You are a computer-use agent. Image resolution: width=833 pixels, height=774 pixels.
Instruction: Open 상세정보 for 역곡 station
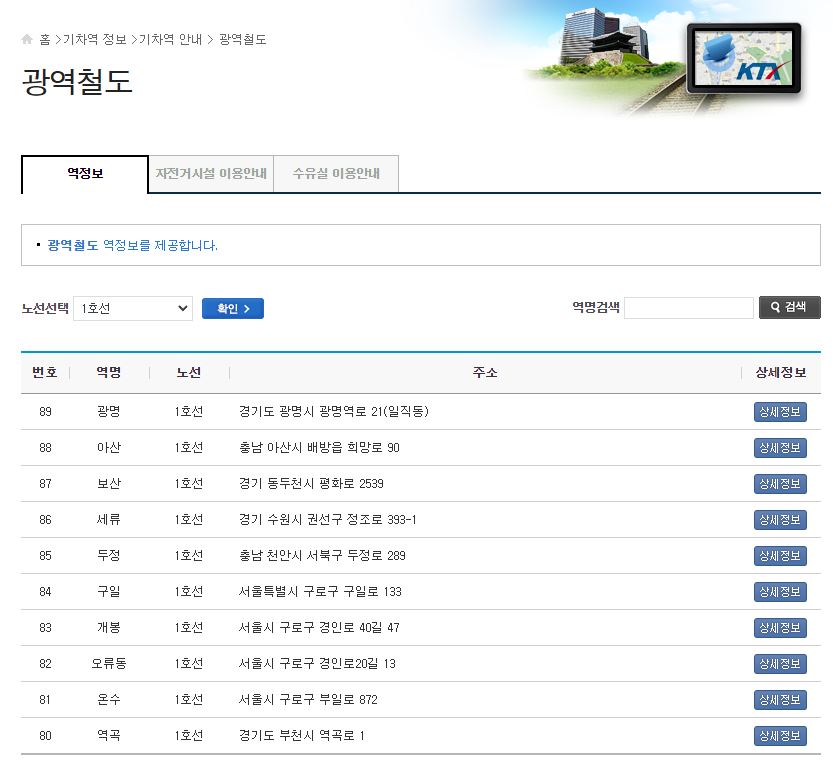pyautogui.click(x=781, y=735)
